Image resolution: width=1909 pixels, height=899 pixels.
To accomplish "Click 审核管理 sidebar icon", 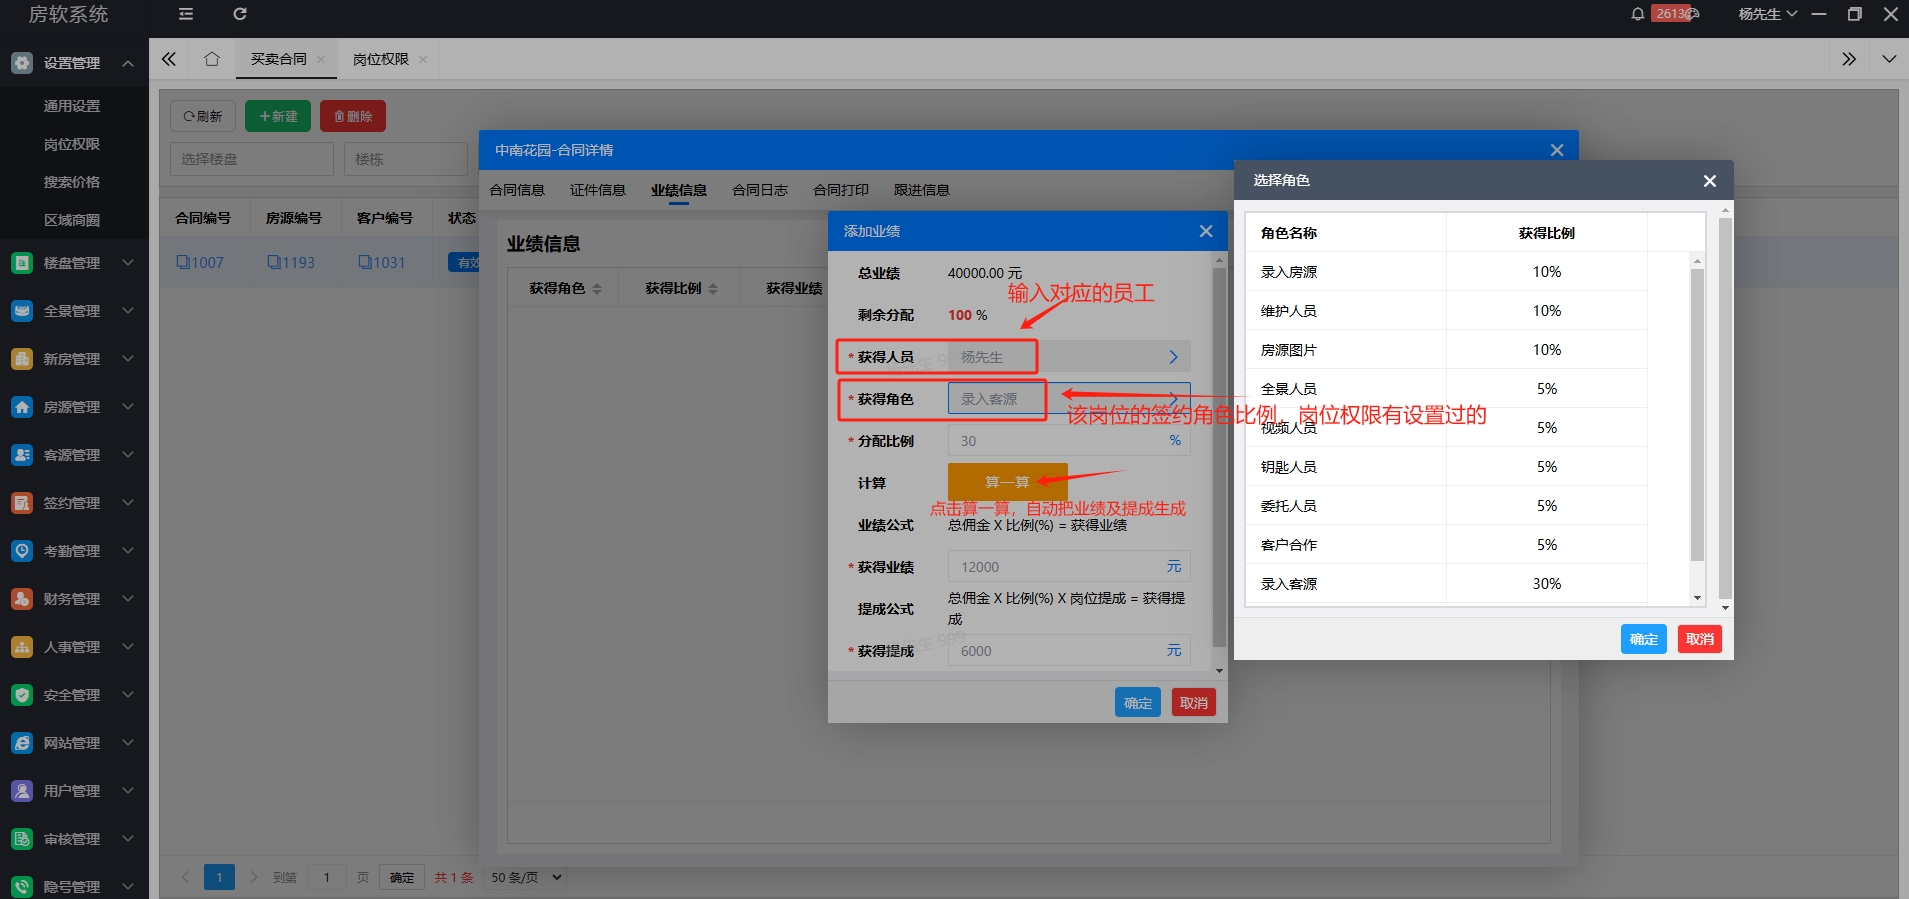I will 22,839.
